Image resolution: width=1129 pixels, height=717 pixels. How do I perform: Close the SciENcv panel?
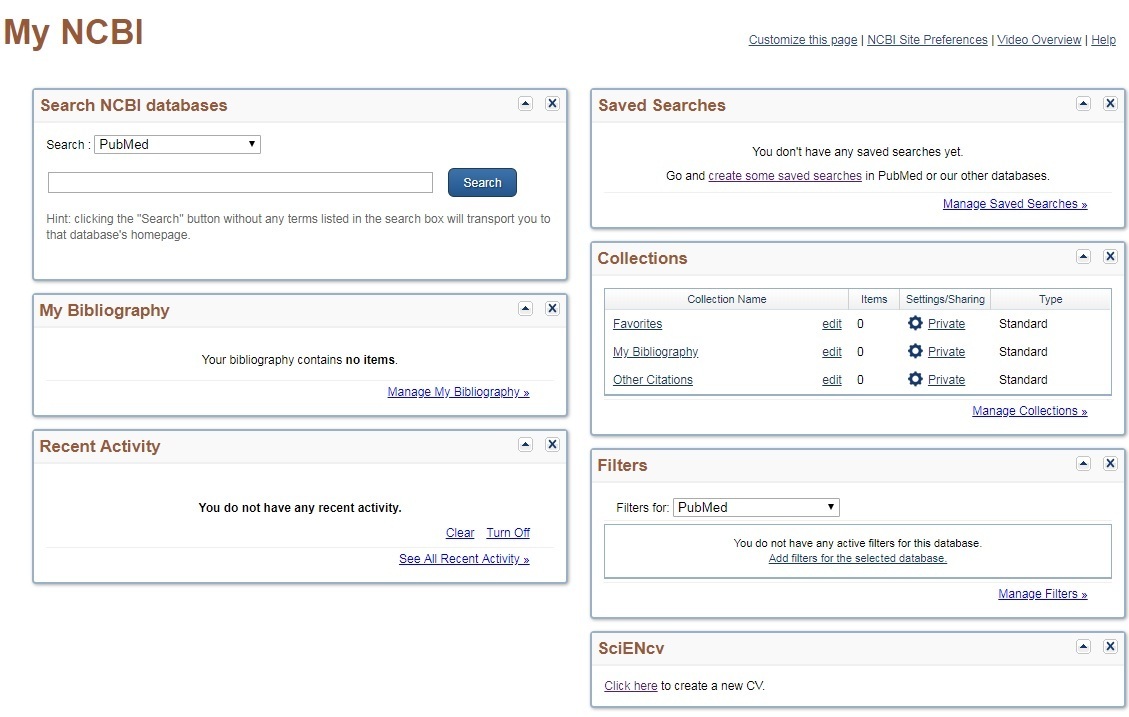(1110, 647)
